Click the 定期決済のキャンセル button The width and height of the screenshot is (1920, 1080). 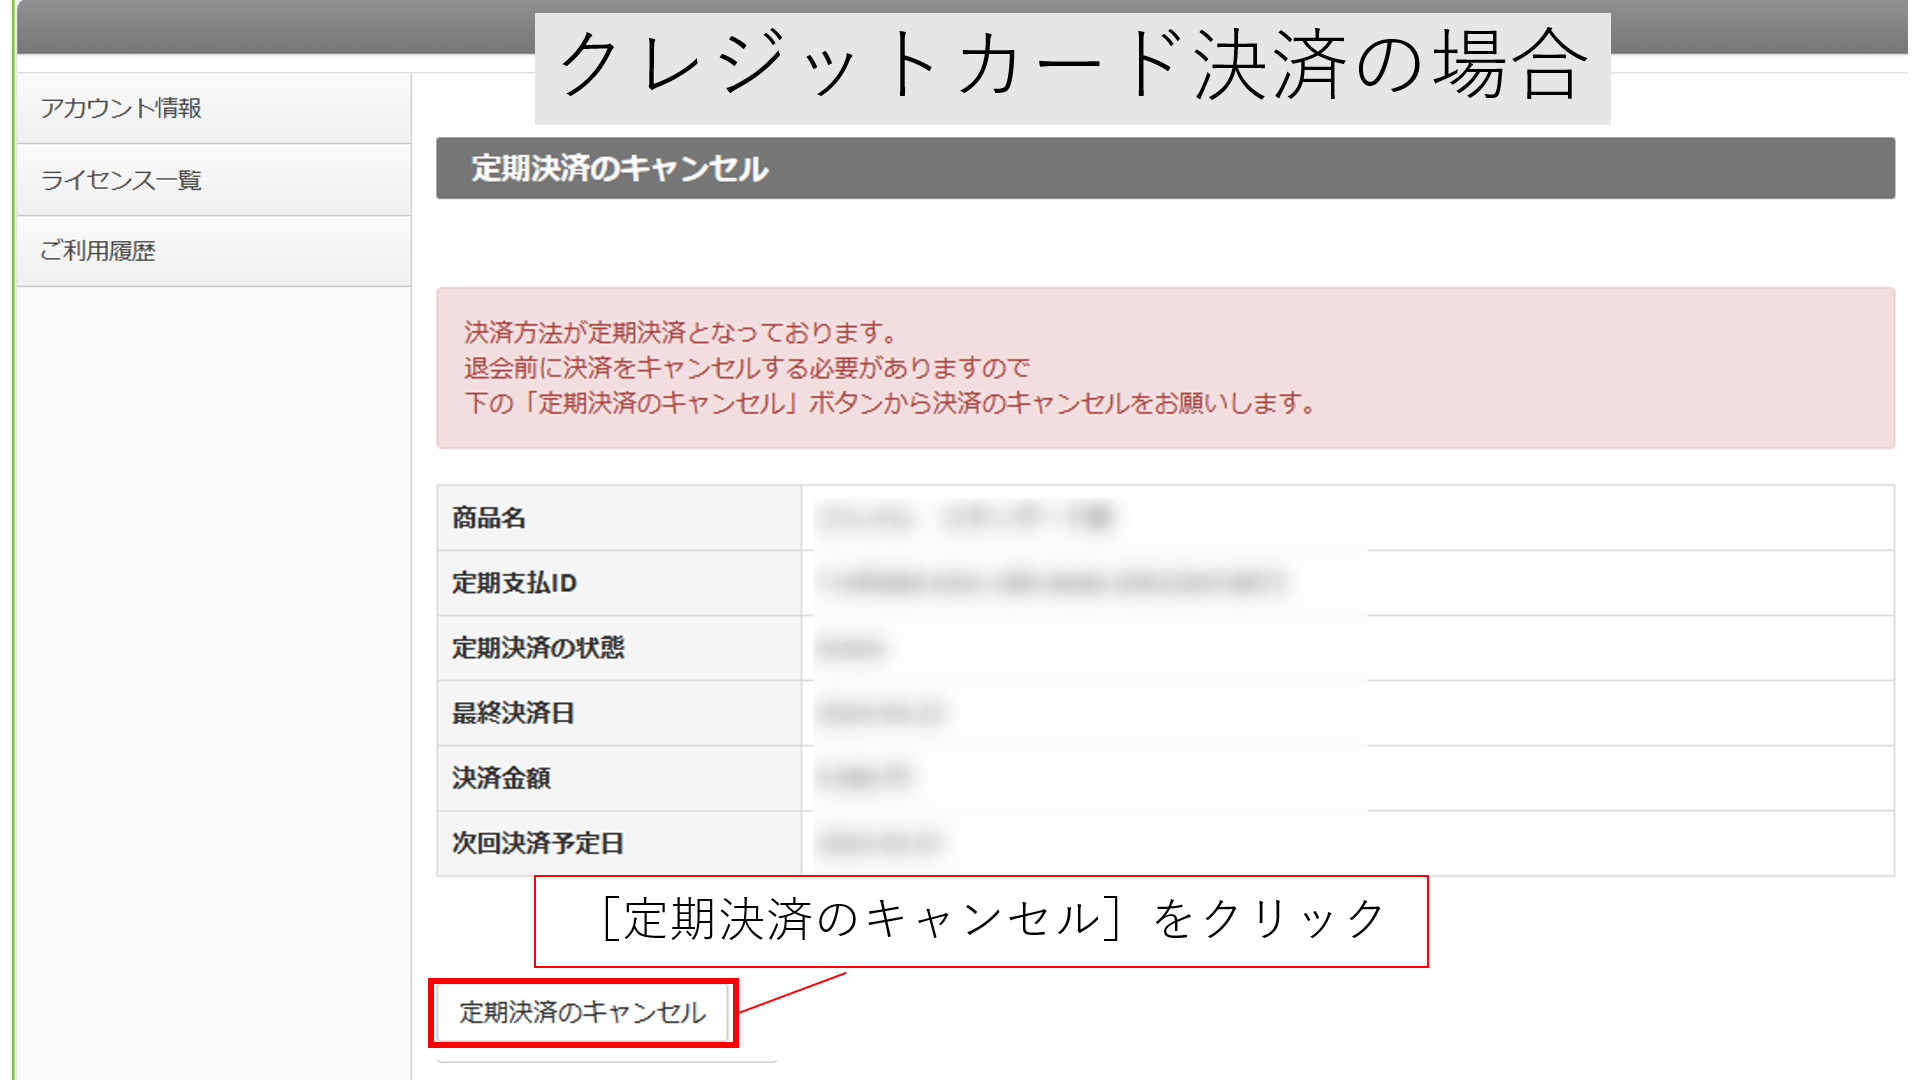(x=582, y=1013)
